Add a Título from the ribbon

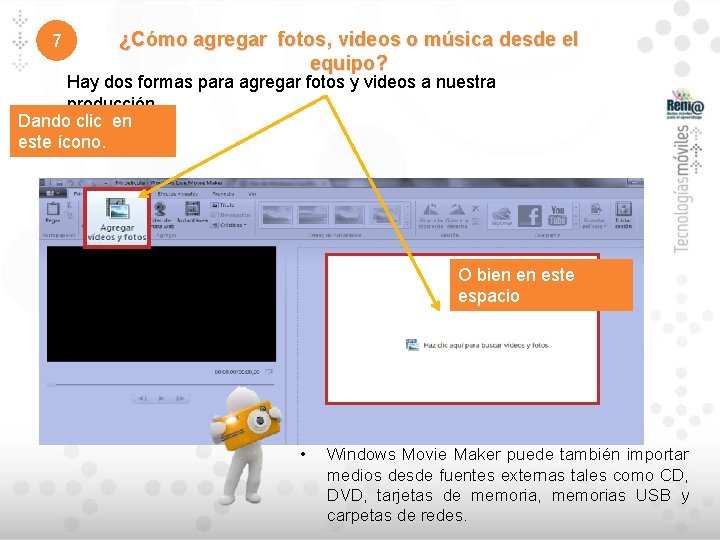pyautogui.click(x=223, y=205)
